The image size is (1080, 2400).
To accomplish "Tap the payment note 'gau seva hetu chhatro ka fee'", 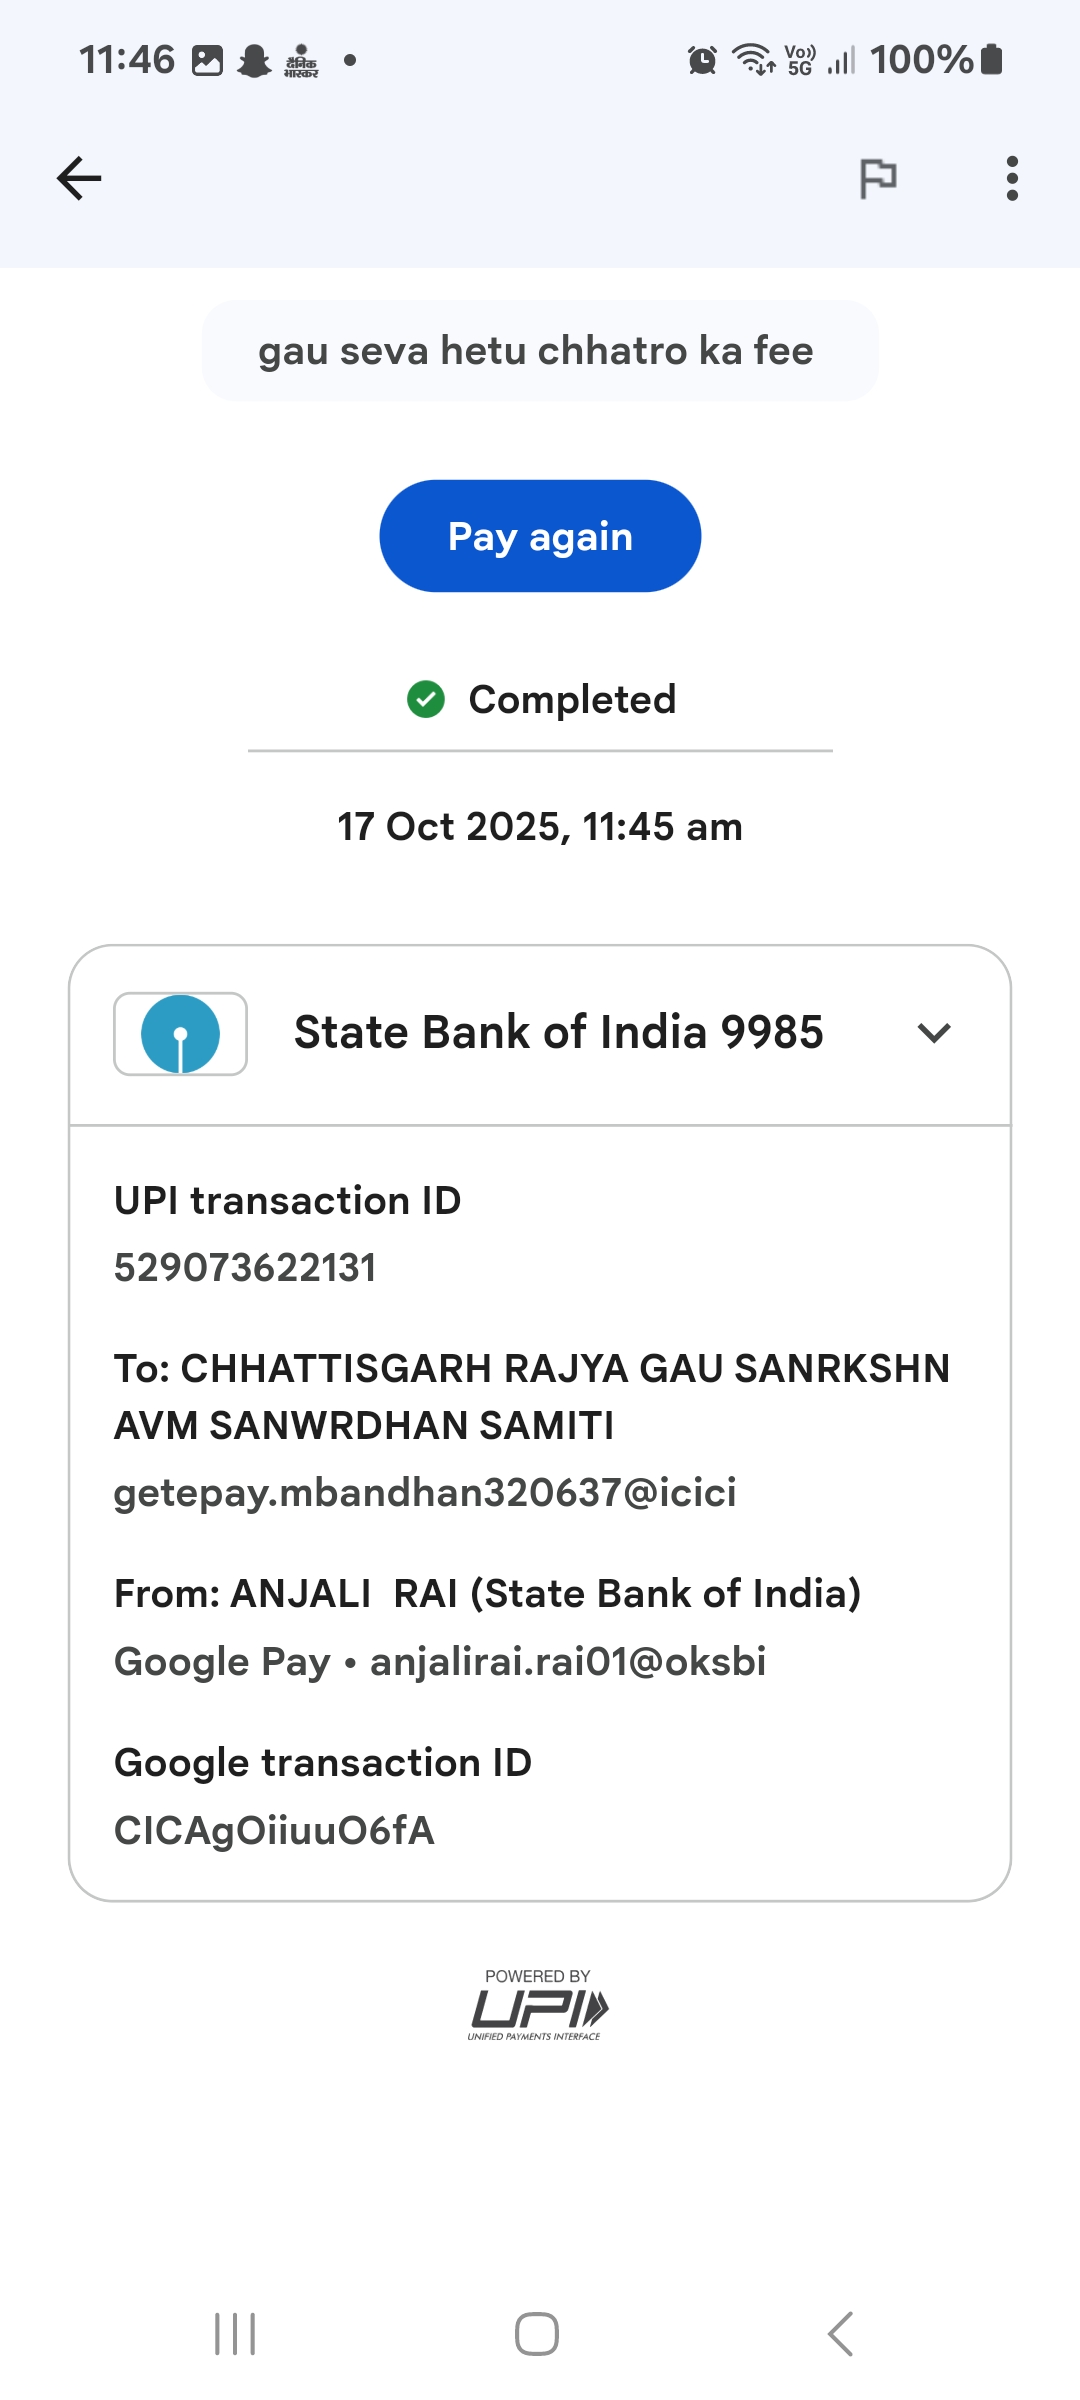I will (x=539, y=351).
